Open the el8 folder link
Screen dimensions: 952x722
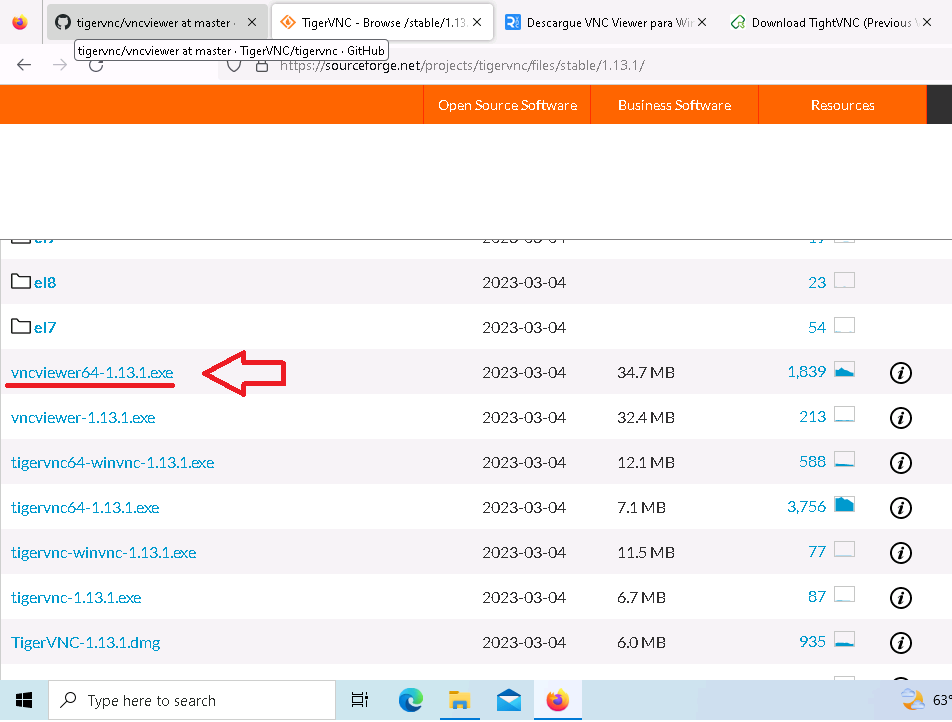click(45, 282)
